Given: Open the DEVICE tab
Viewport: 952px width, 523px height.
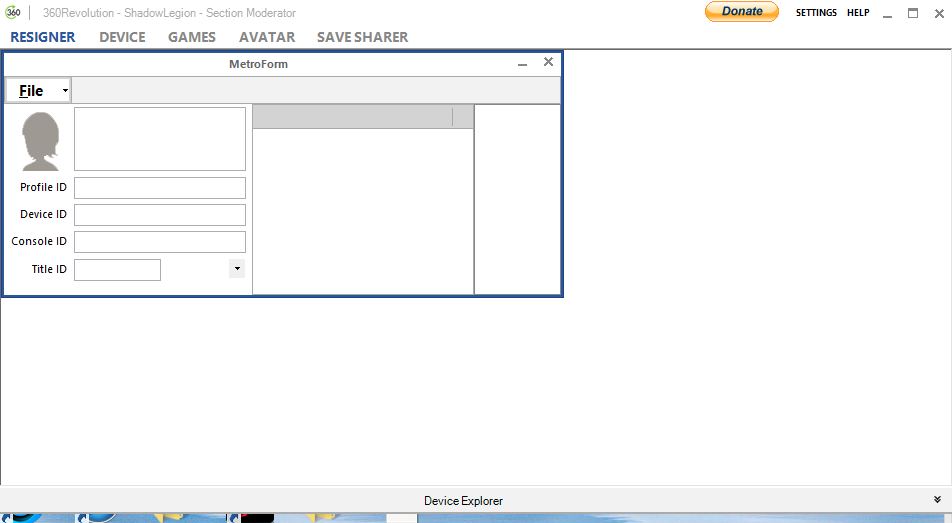Looking at the screenshot, I should pyautogui.click(x=122, y=37).
